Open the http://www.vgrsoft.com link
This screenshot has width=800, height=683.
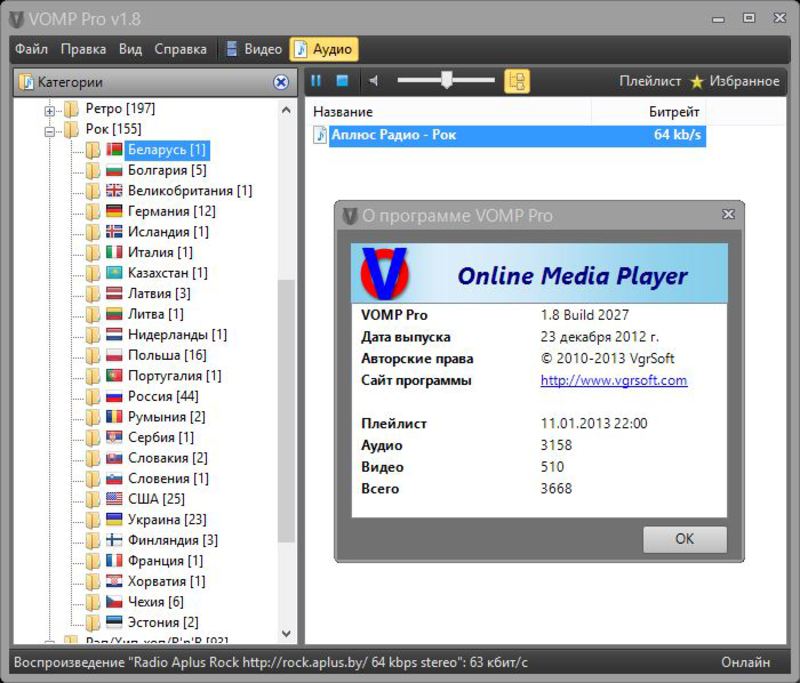click(x=614, y=381)
